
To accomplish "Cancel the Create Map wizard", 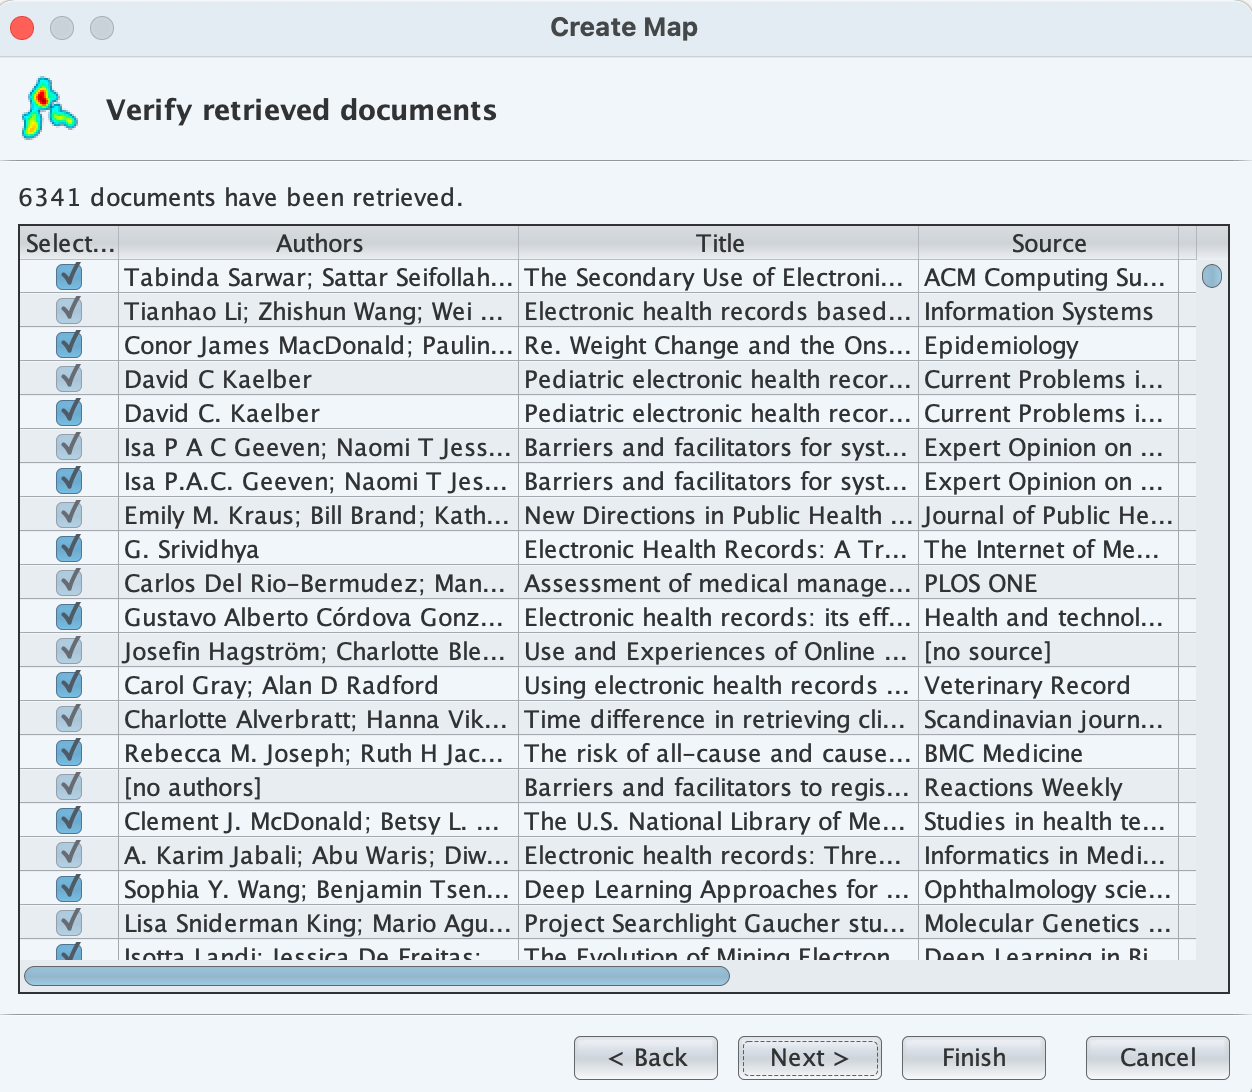I will pyautogui.click(x=1157, y=1058).
